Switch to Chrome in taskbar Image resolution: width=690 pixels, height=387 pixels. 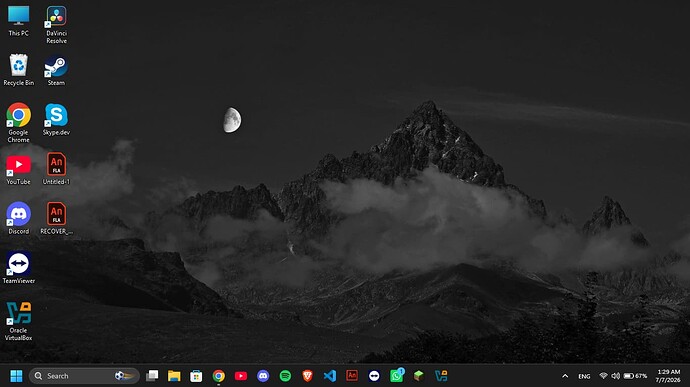click(219, 376)
